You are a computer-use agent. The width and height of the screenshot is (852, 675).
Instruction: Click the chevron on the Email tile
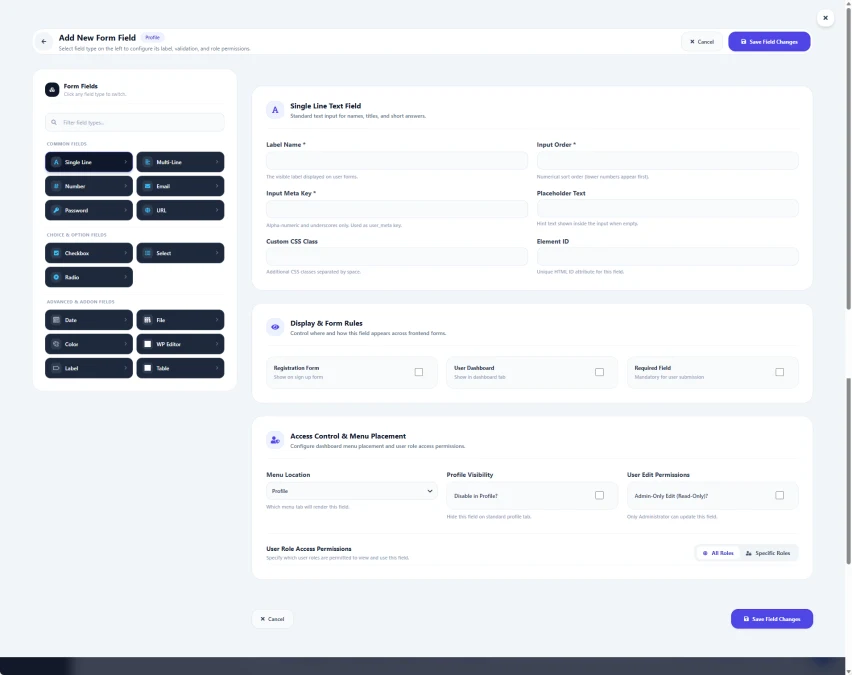click(217, 186)
